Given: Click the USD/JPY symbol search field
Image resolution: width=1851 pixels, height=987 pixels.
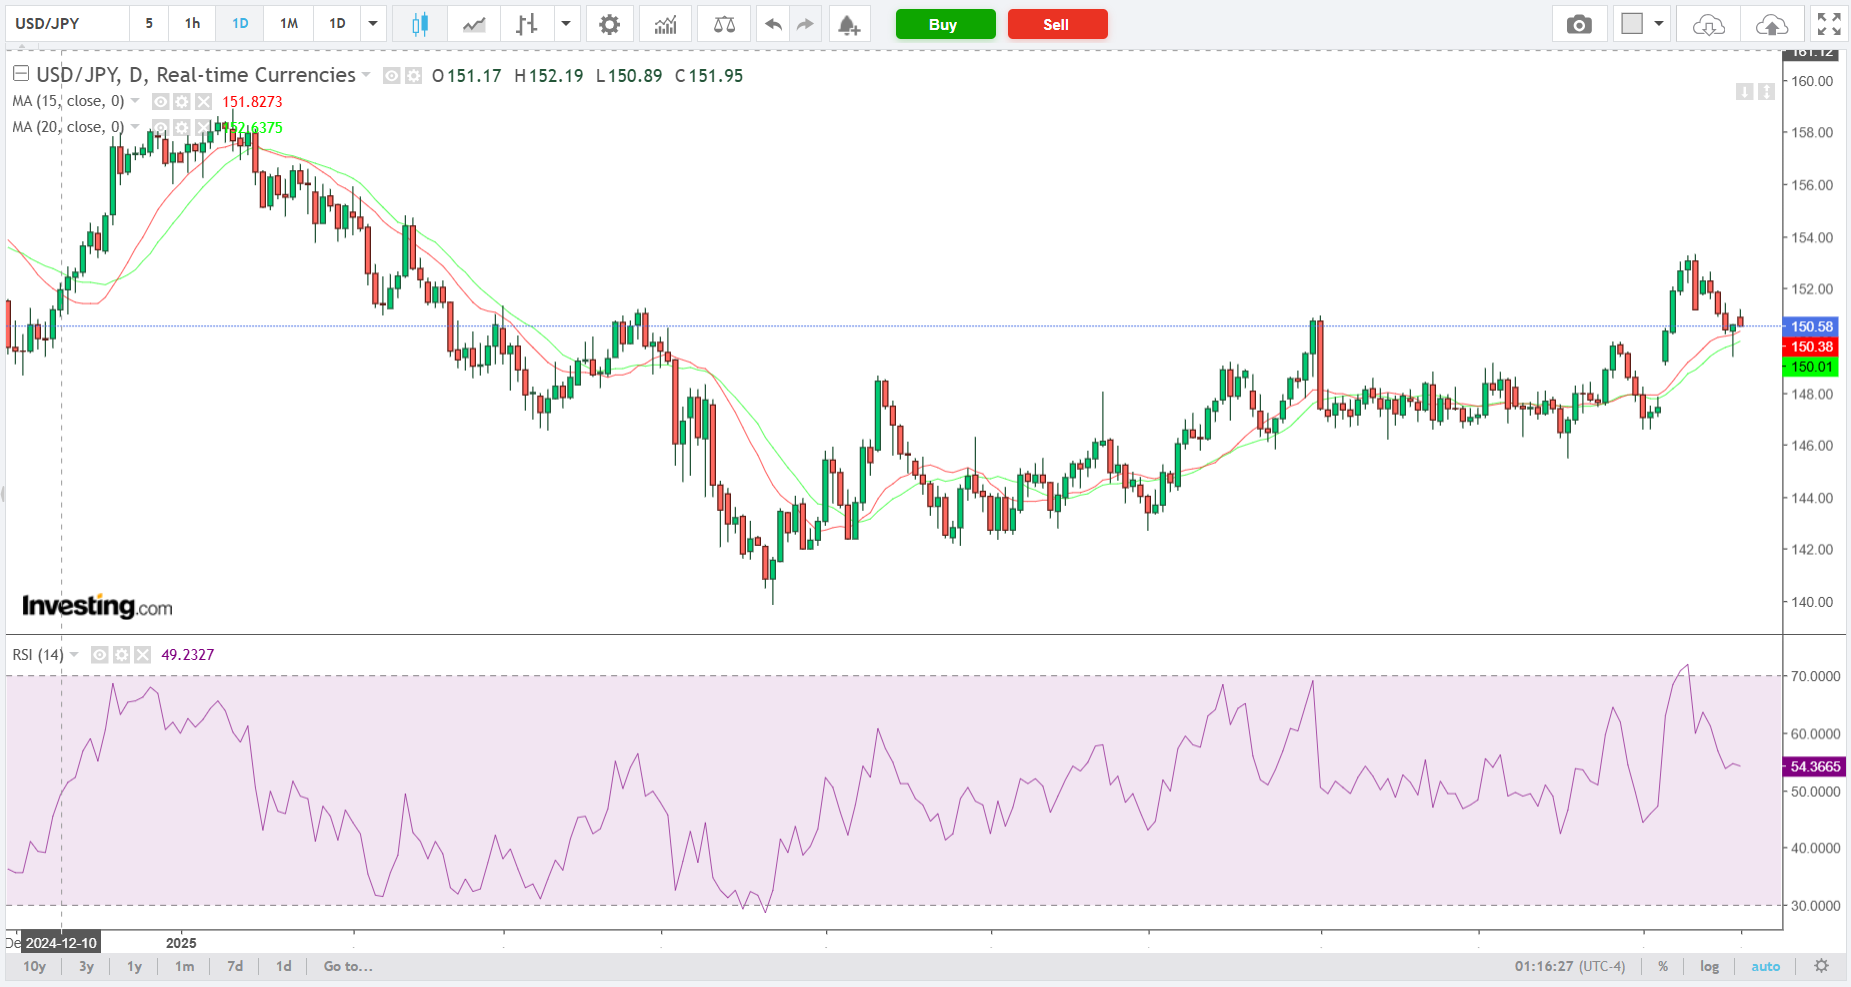Looking at the screenshot, I should pyautogui.click(x=67, y=24).
